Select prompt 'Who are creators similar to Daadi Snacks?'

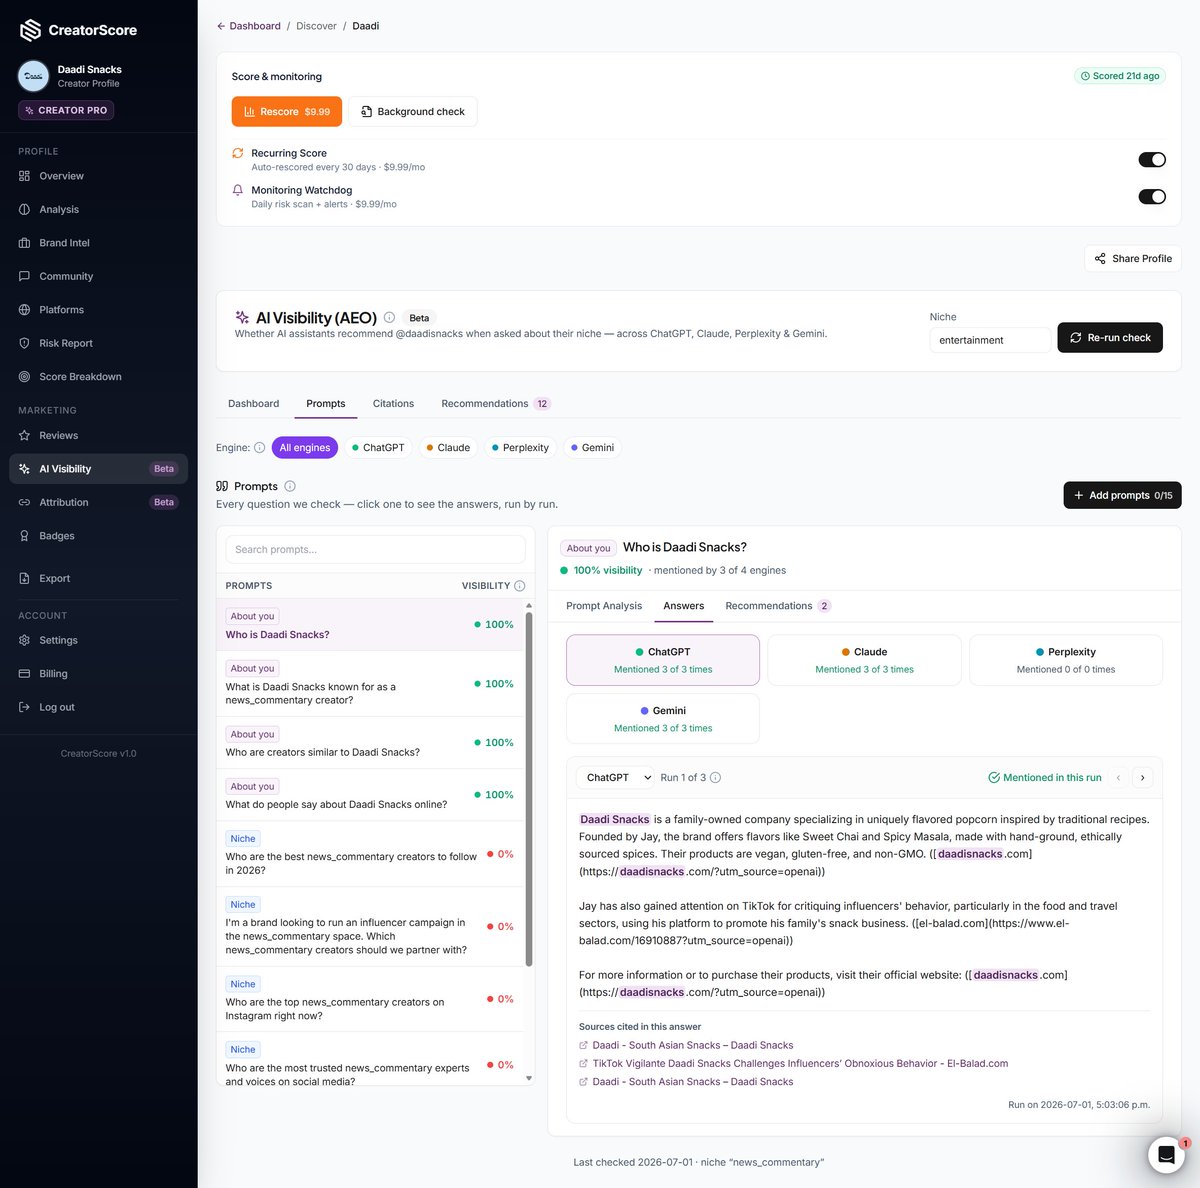tap(370, 743)
